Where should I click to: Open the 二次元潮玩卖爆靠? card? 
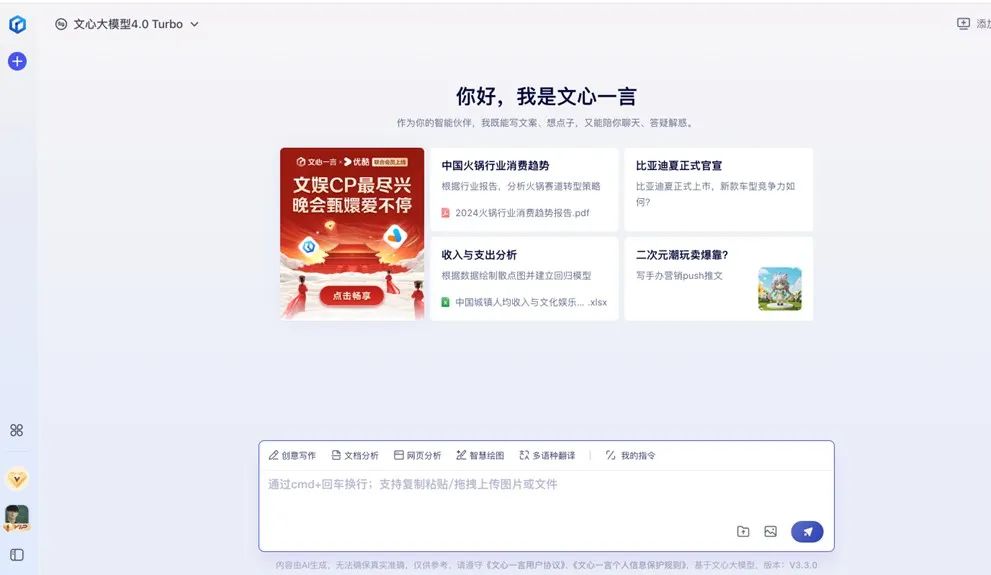tap(719, 279)
